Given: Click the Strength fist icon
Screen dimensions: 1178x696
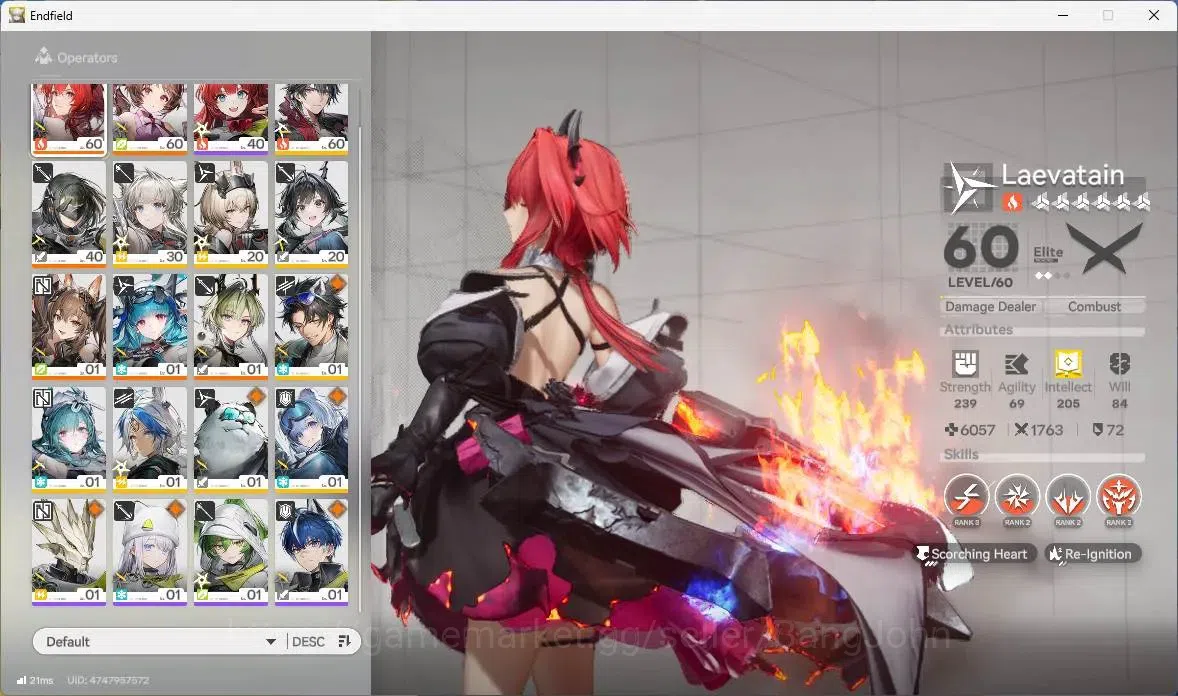Looking at the screenshot, I should coord(965,364).
